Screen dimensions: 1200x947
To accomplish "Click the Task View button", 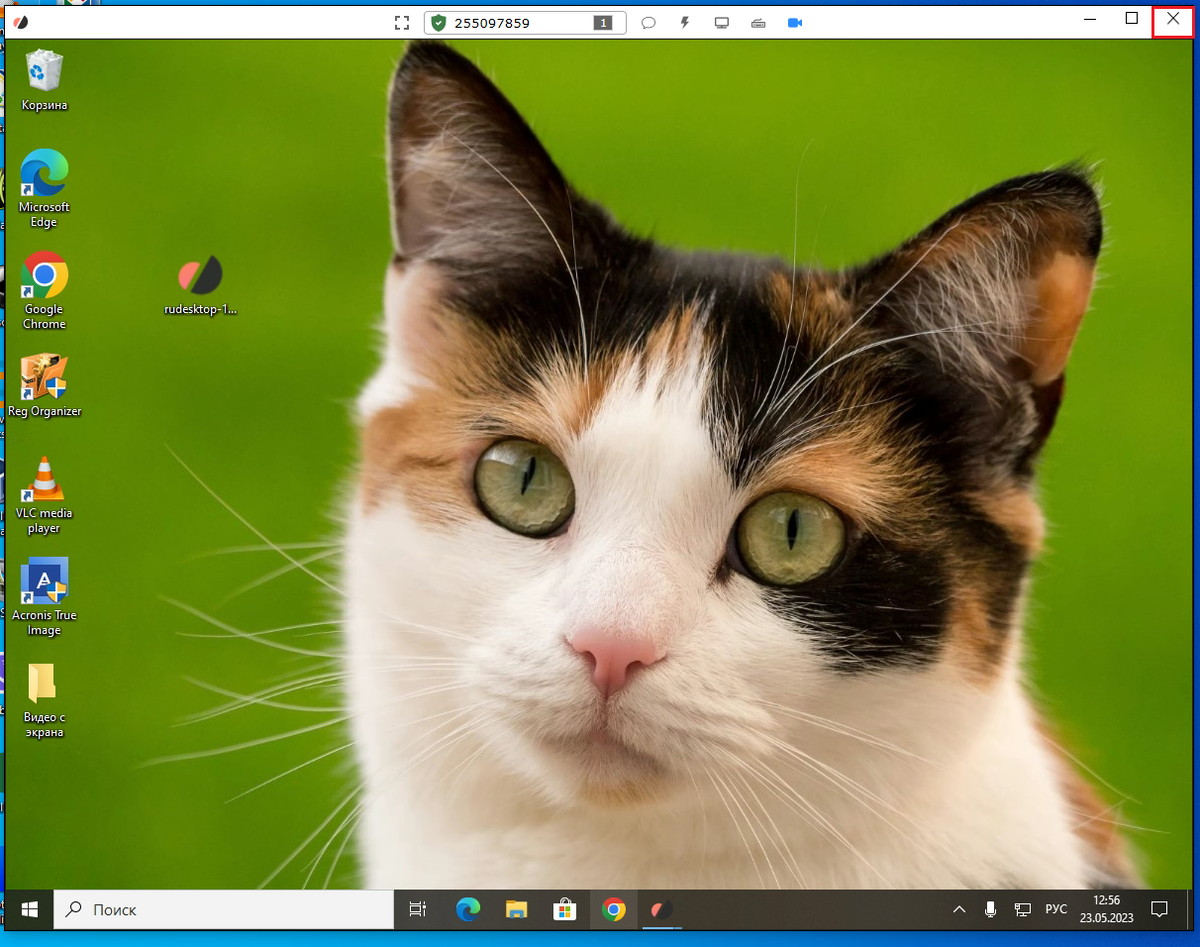I will point(417,909).
